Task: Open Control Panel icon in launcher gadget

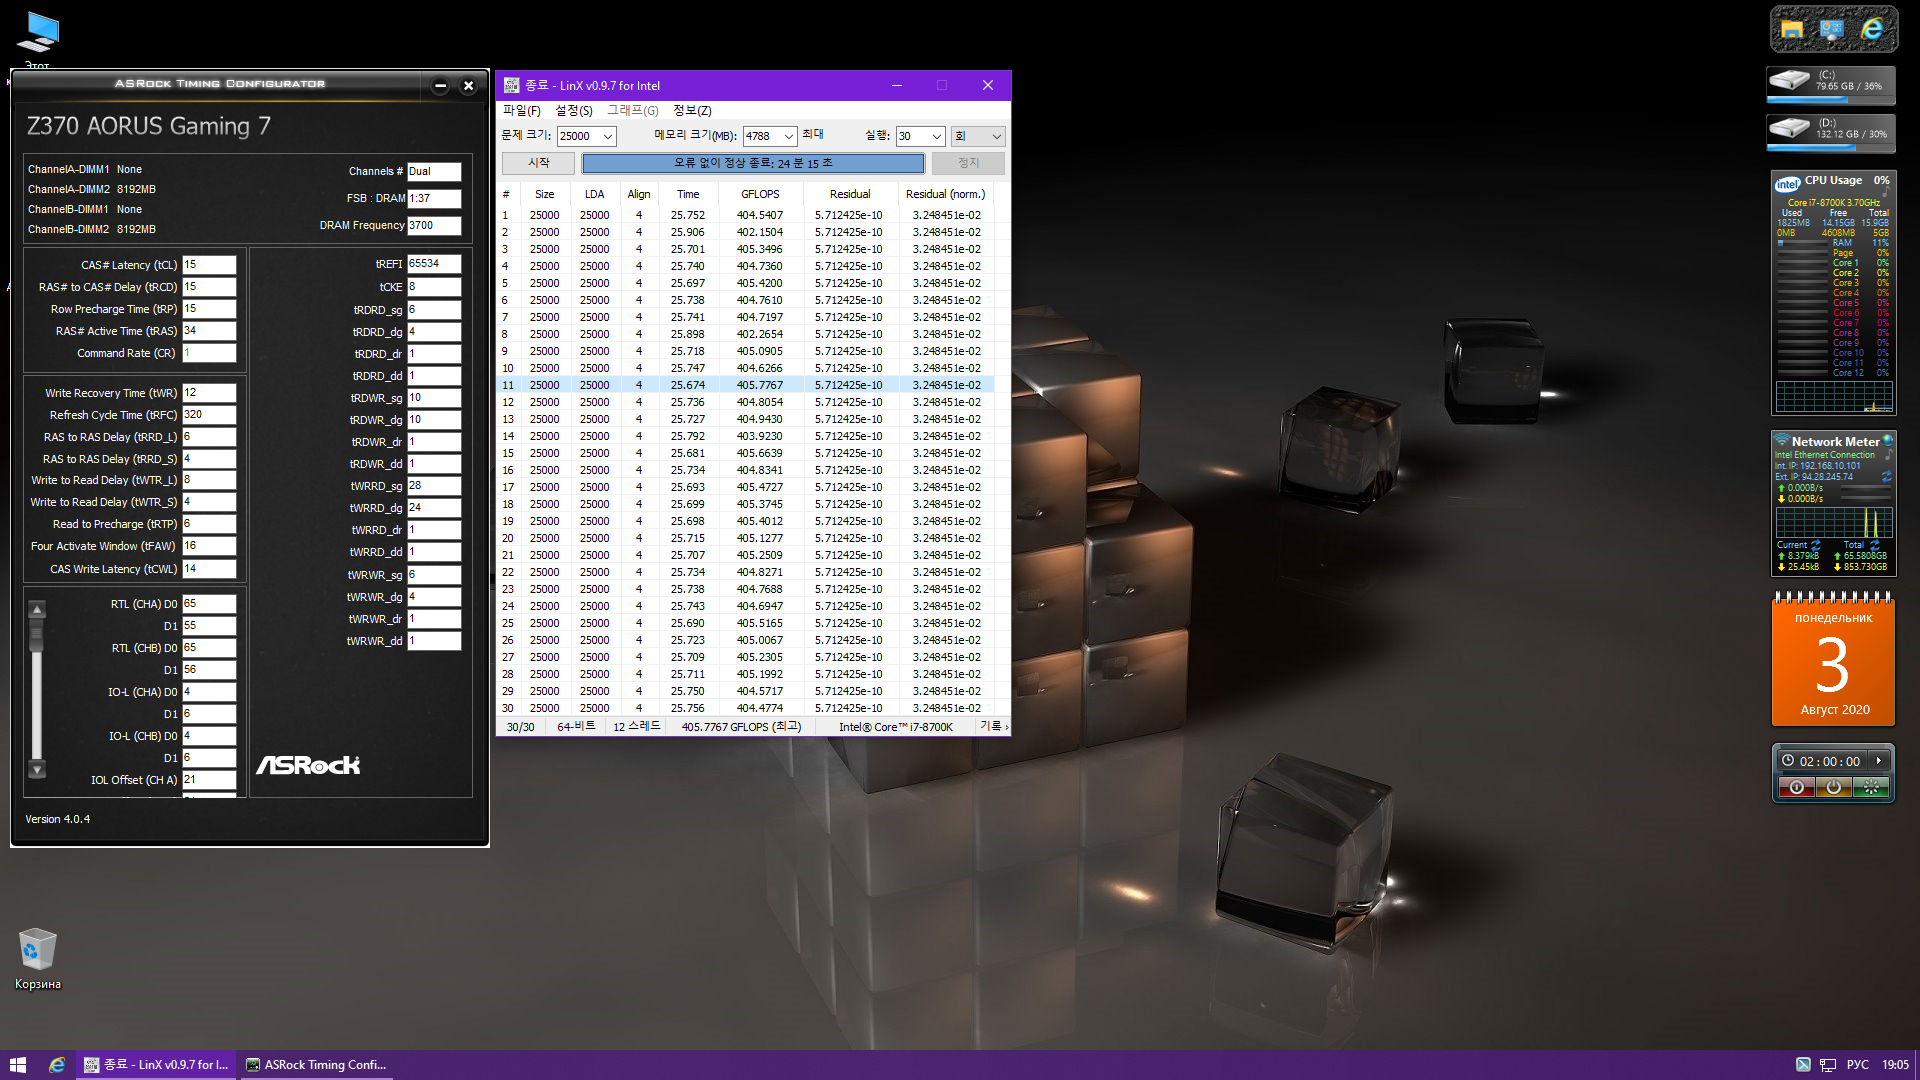Action: [x=1831, y=30]
